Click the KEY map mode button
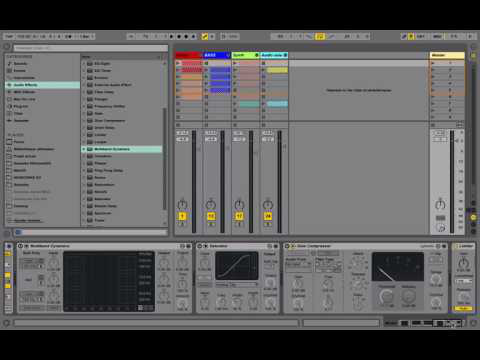The height and width of the screenshot is (360, 480). [421, 36]
